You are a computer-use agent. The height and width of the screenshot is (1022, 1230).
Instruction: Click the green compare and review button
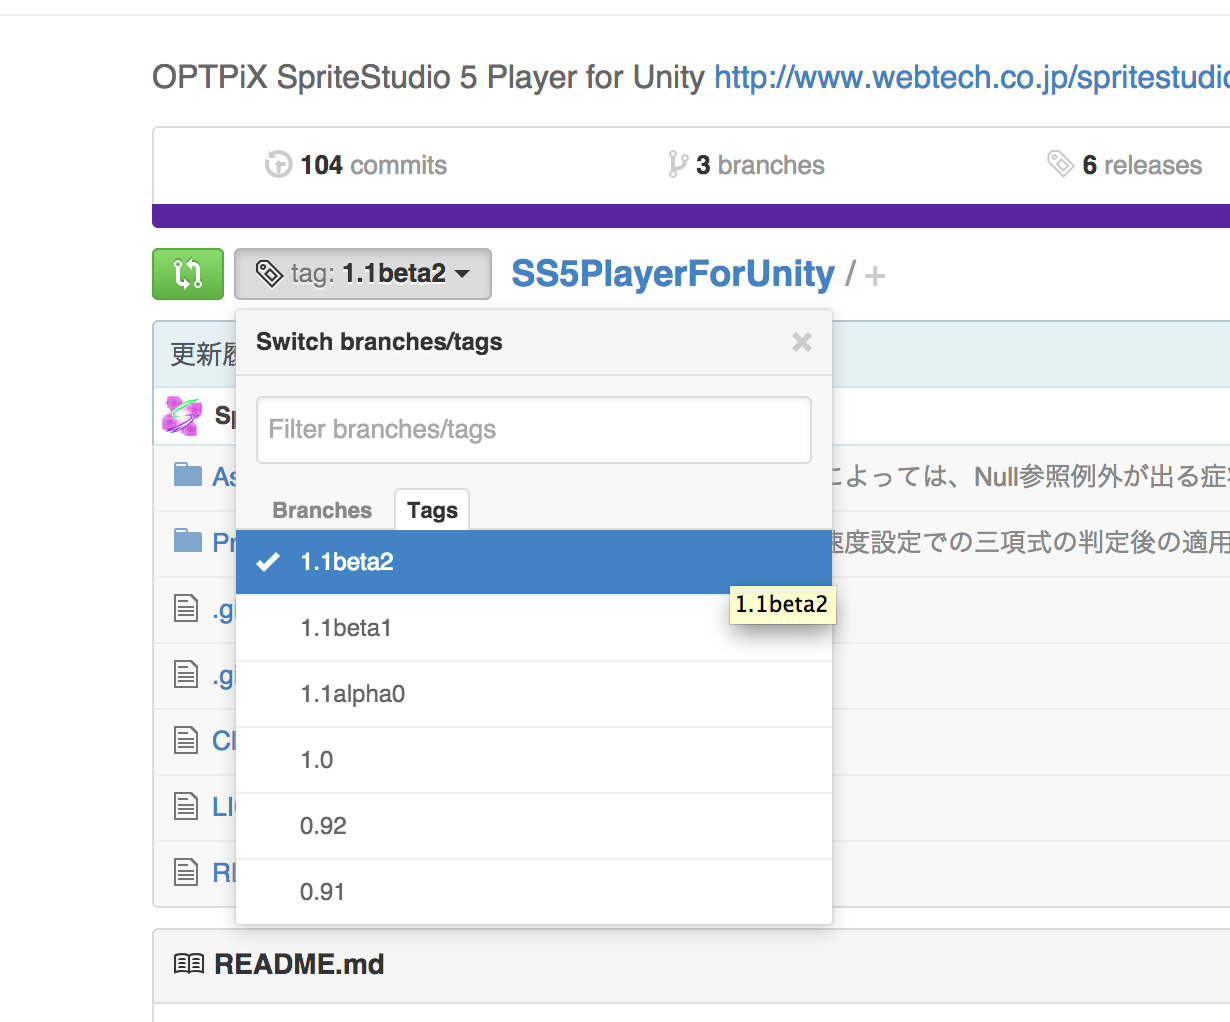click(x=188, y=274)
